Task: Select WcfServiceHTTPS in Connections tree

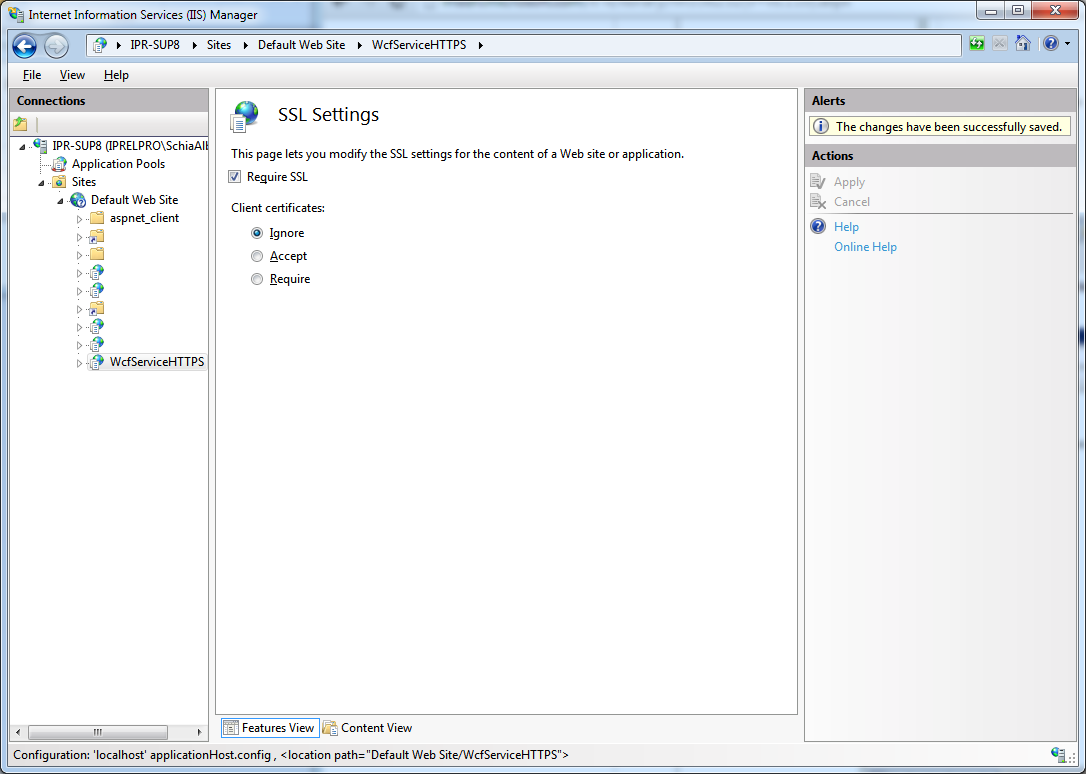Action: pyautogui.click(x=157, y=362)
